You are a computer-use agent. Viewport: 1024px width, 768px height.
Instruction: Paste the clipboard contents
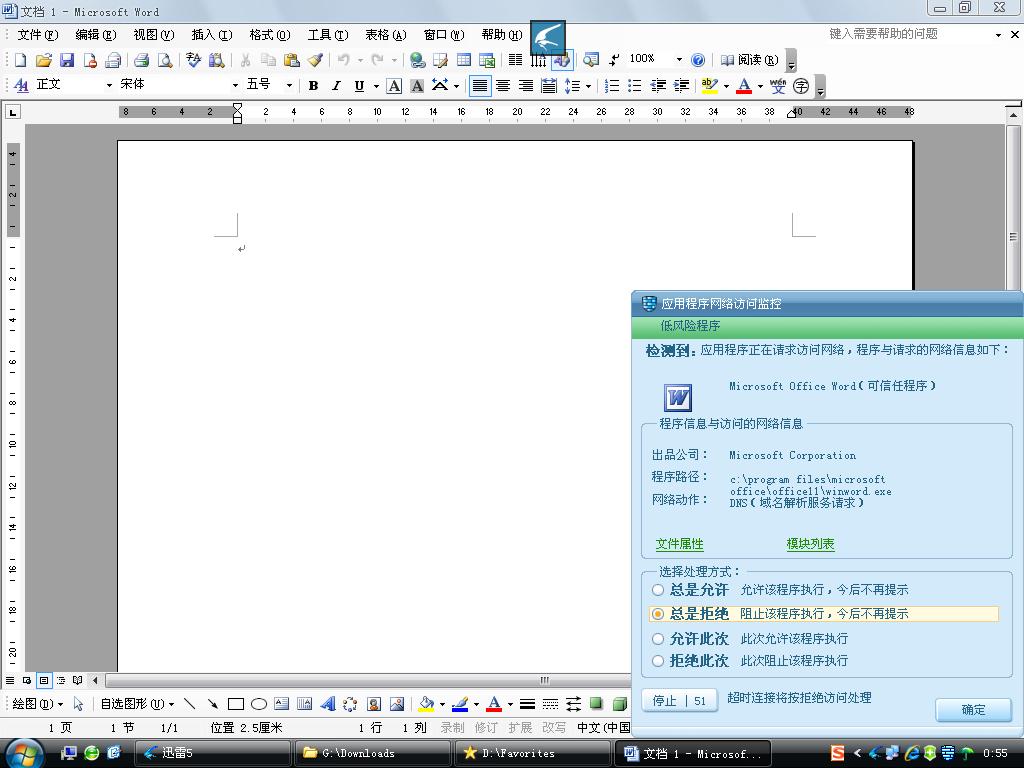pos(292,60)
